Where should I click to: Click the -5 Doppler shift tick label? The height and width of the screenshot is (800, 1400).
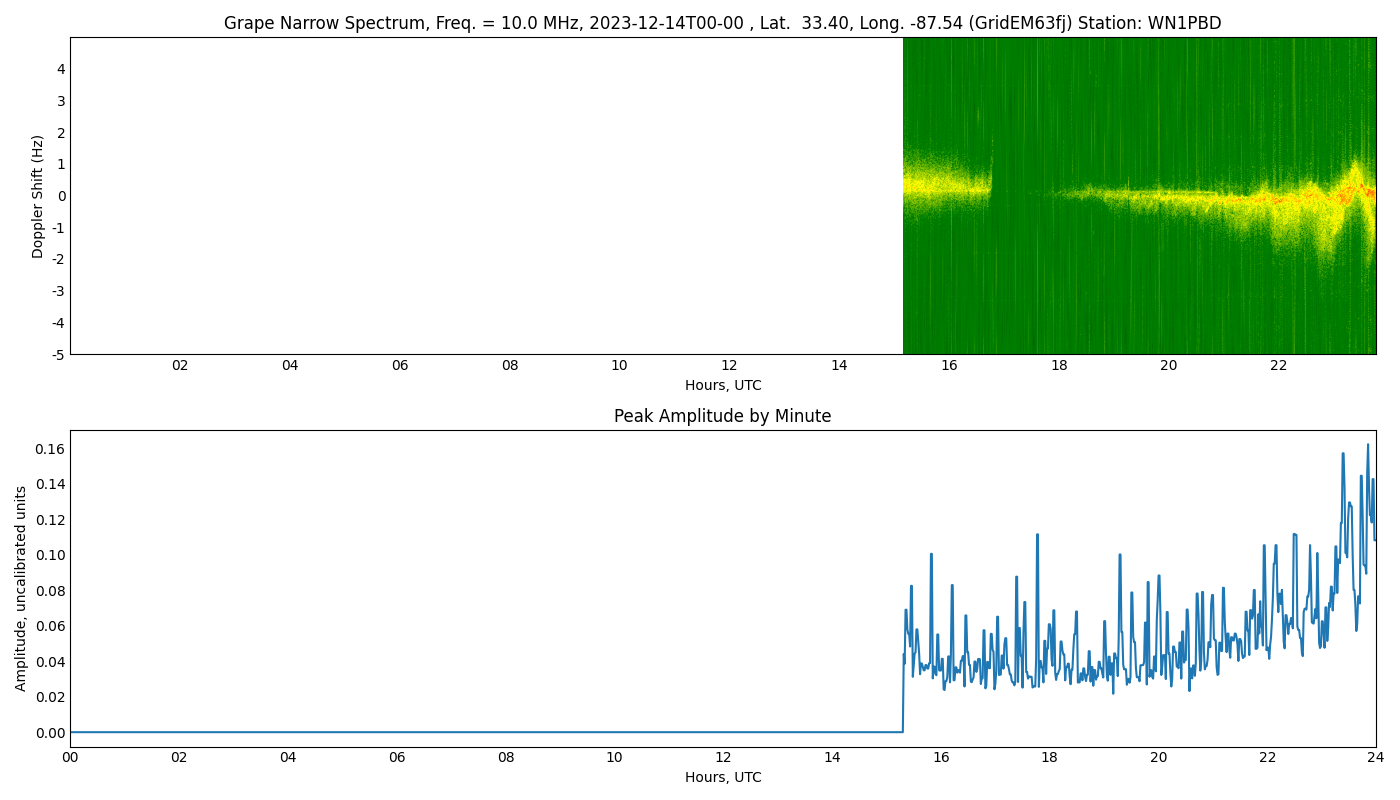click(x=59, y=354)
